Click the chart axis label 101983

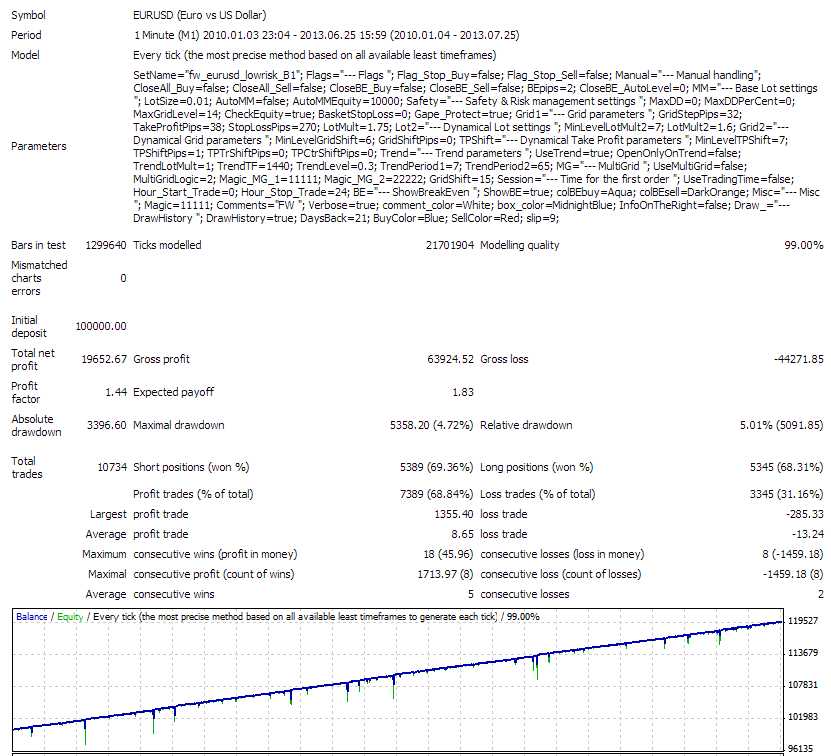(803, 717)
